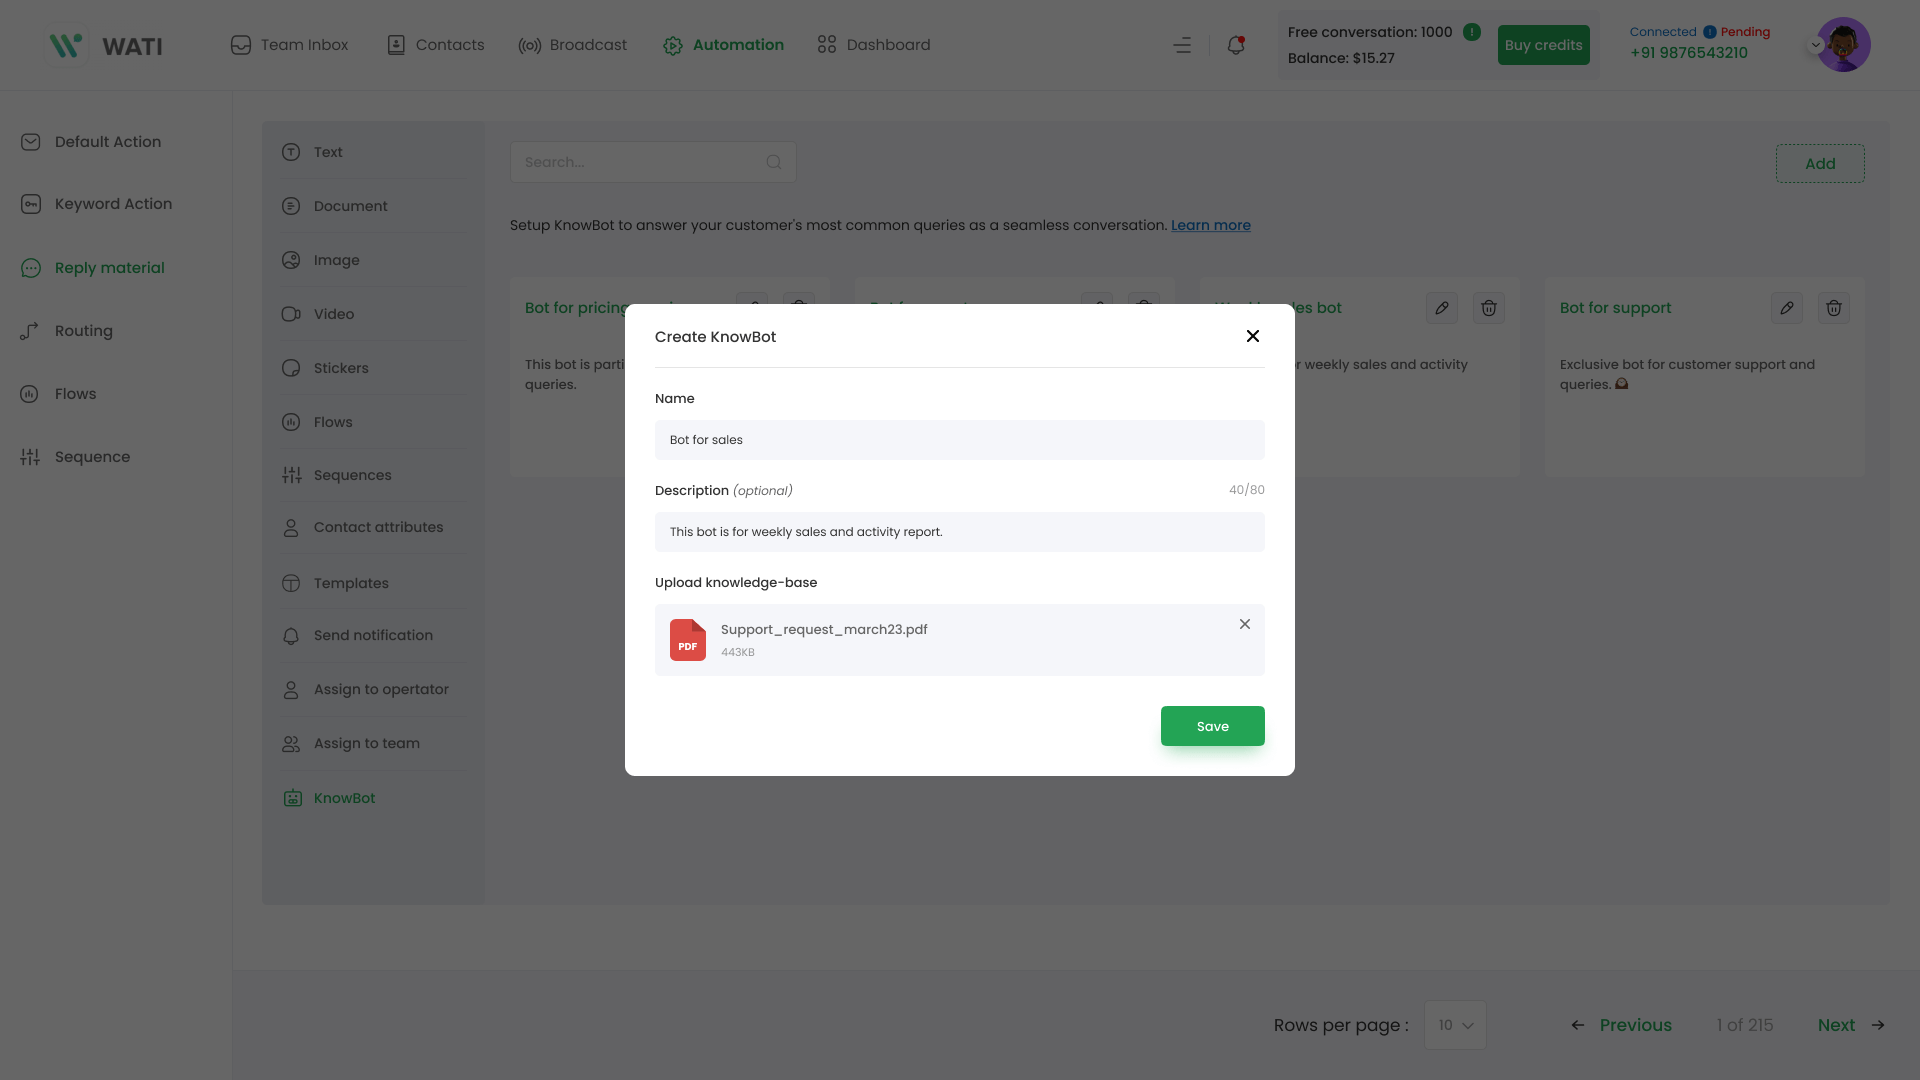
Task: Edit the Name field 'Bot for sales'
Action: pos(960,440)
